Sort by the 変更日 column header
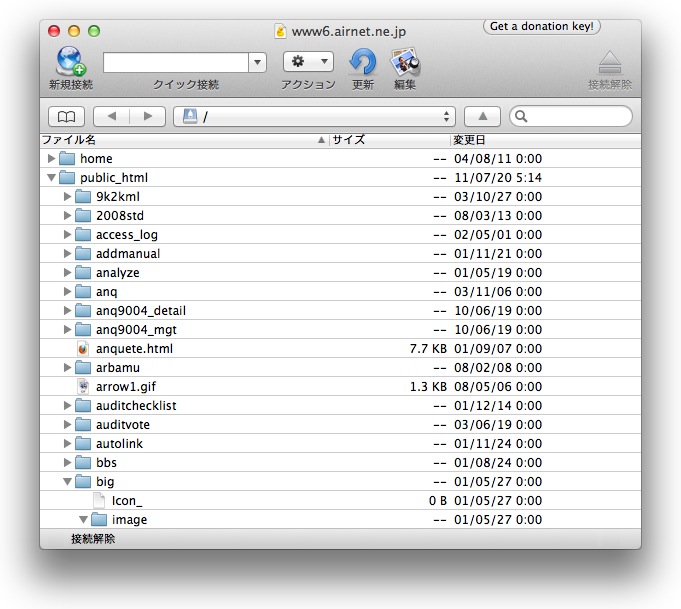Image resolution: width=681 pixels, height=609 pixels. (x=546, y=140)
